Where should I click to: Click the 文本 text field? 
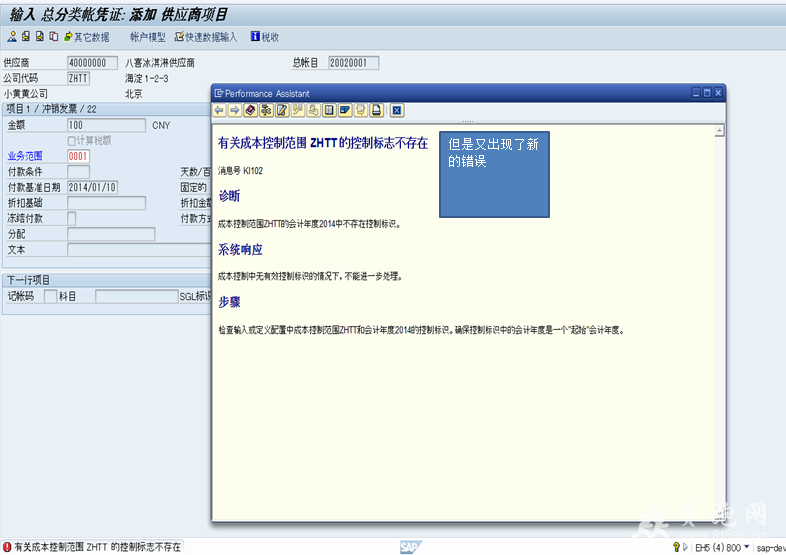(139, 250)
